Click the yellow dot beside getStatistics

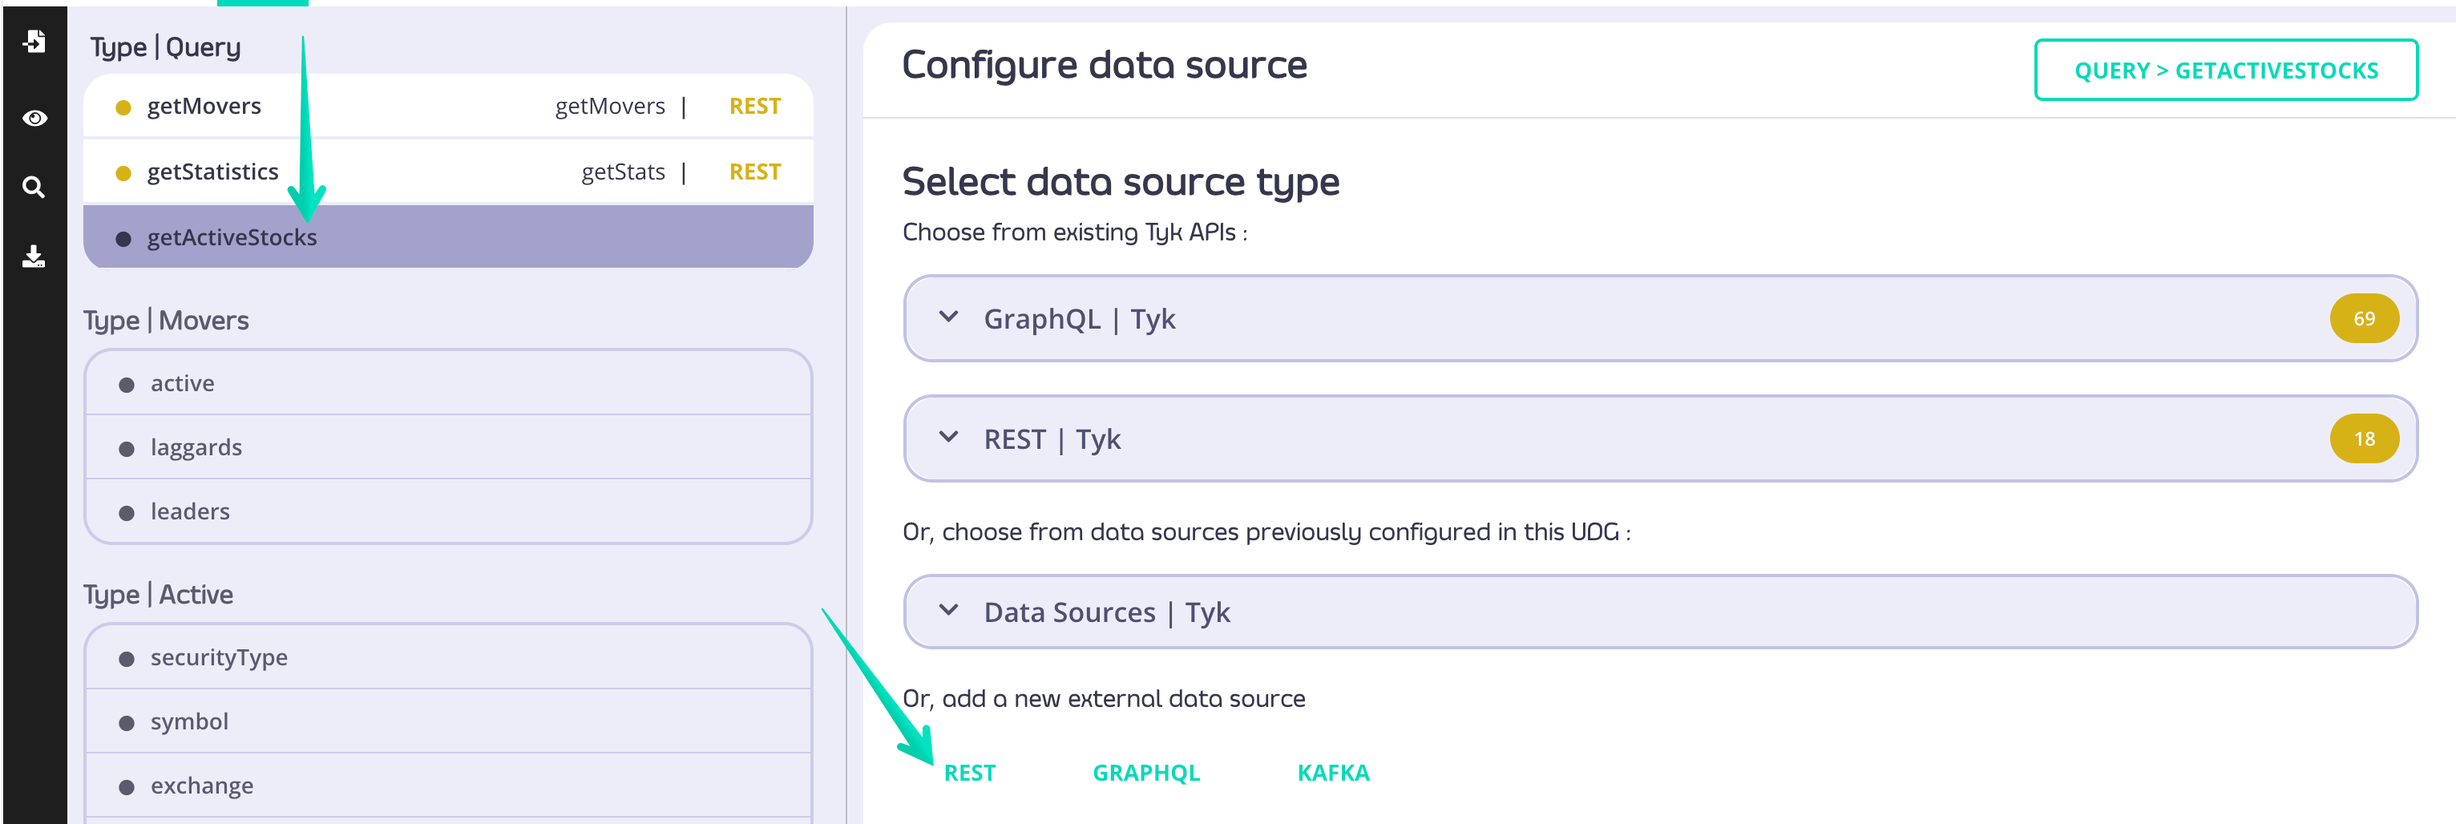click(124, 173)
